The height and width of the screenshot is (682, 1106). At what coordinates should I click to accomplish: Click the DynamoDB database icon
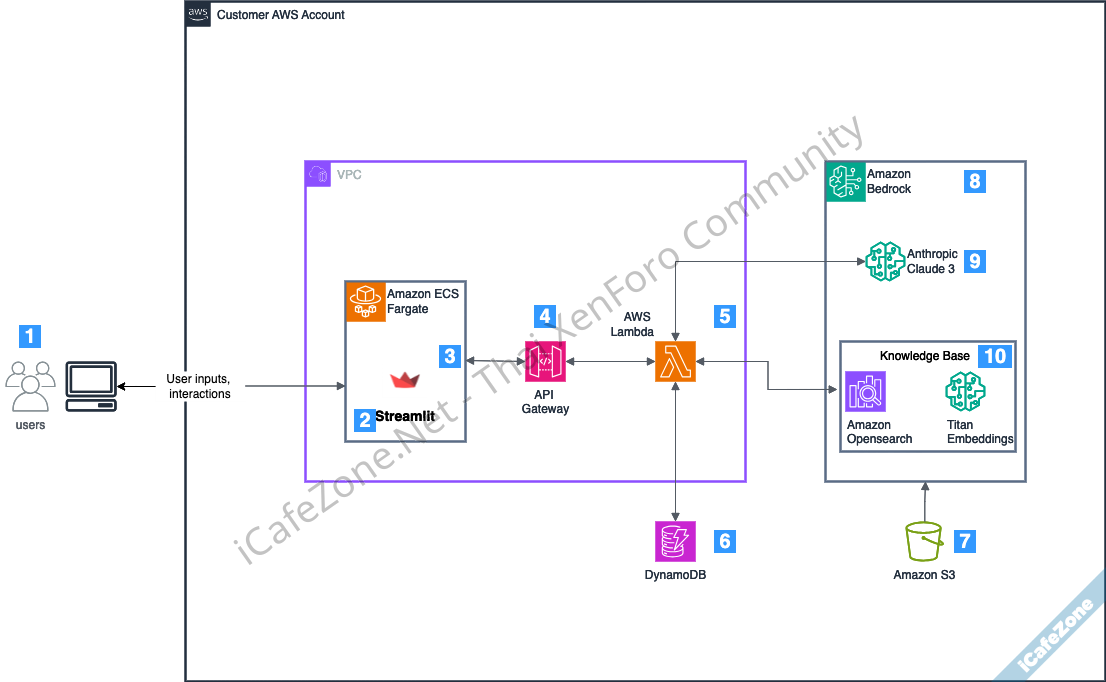(677, 541)
